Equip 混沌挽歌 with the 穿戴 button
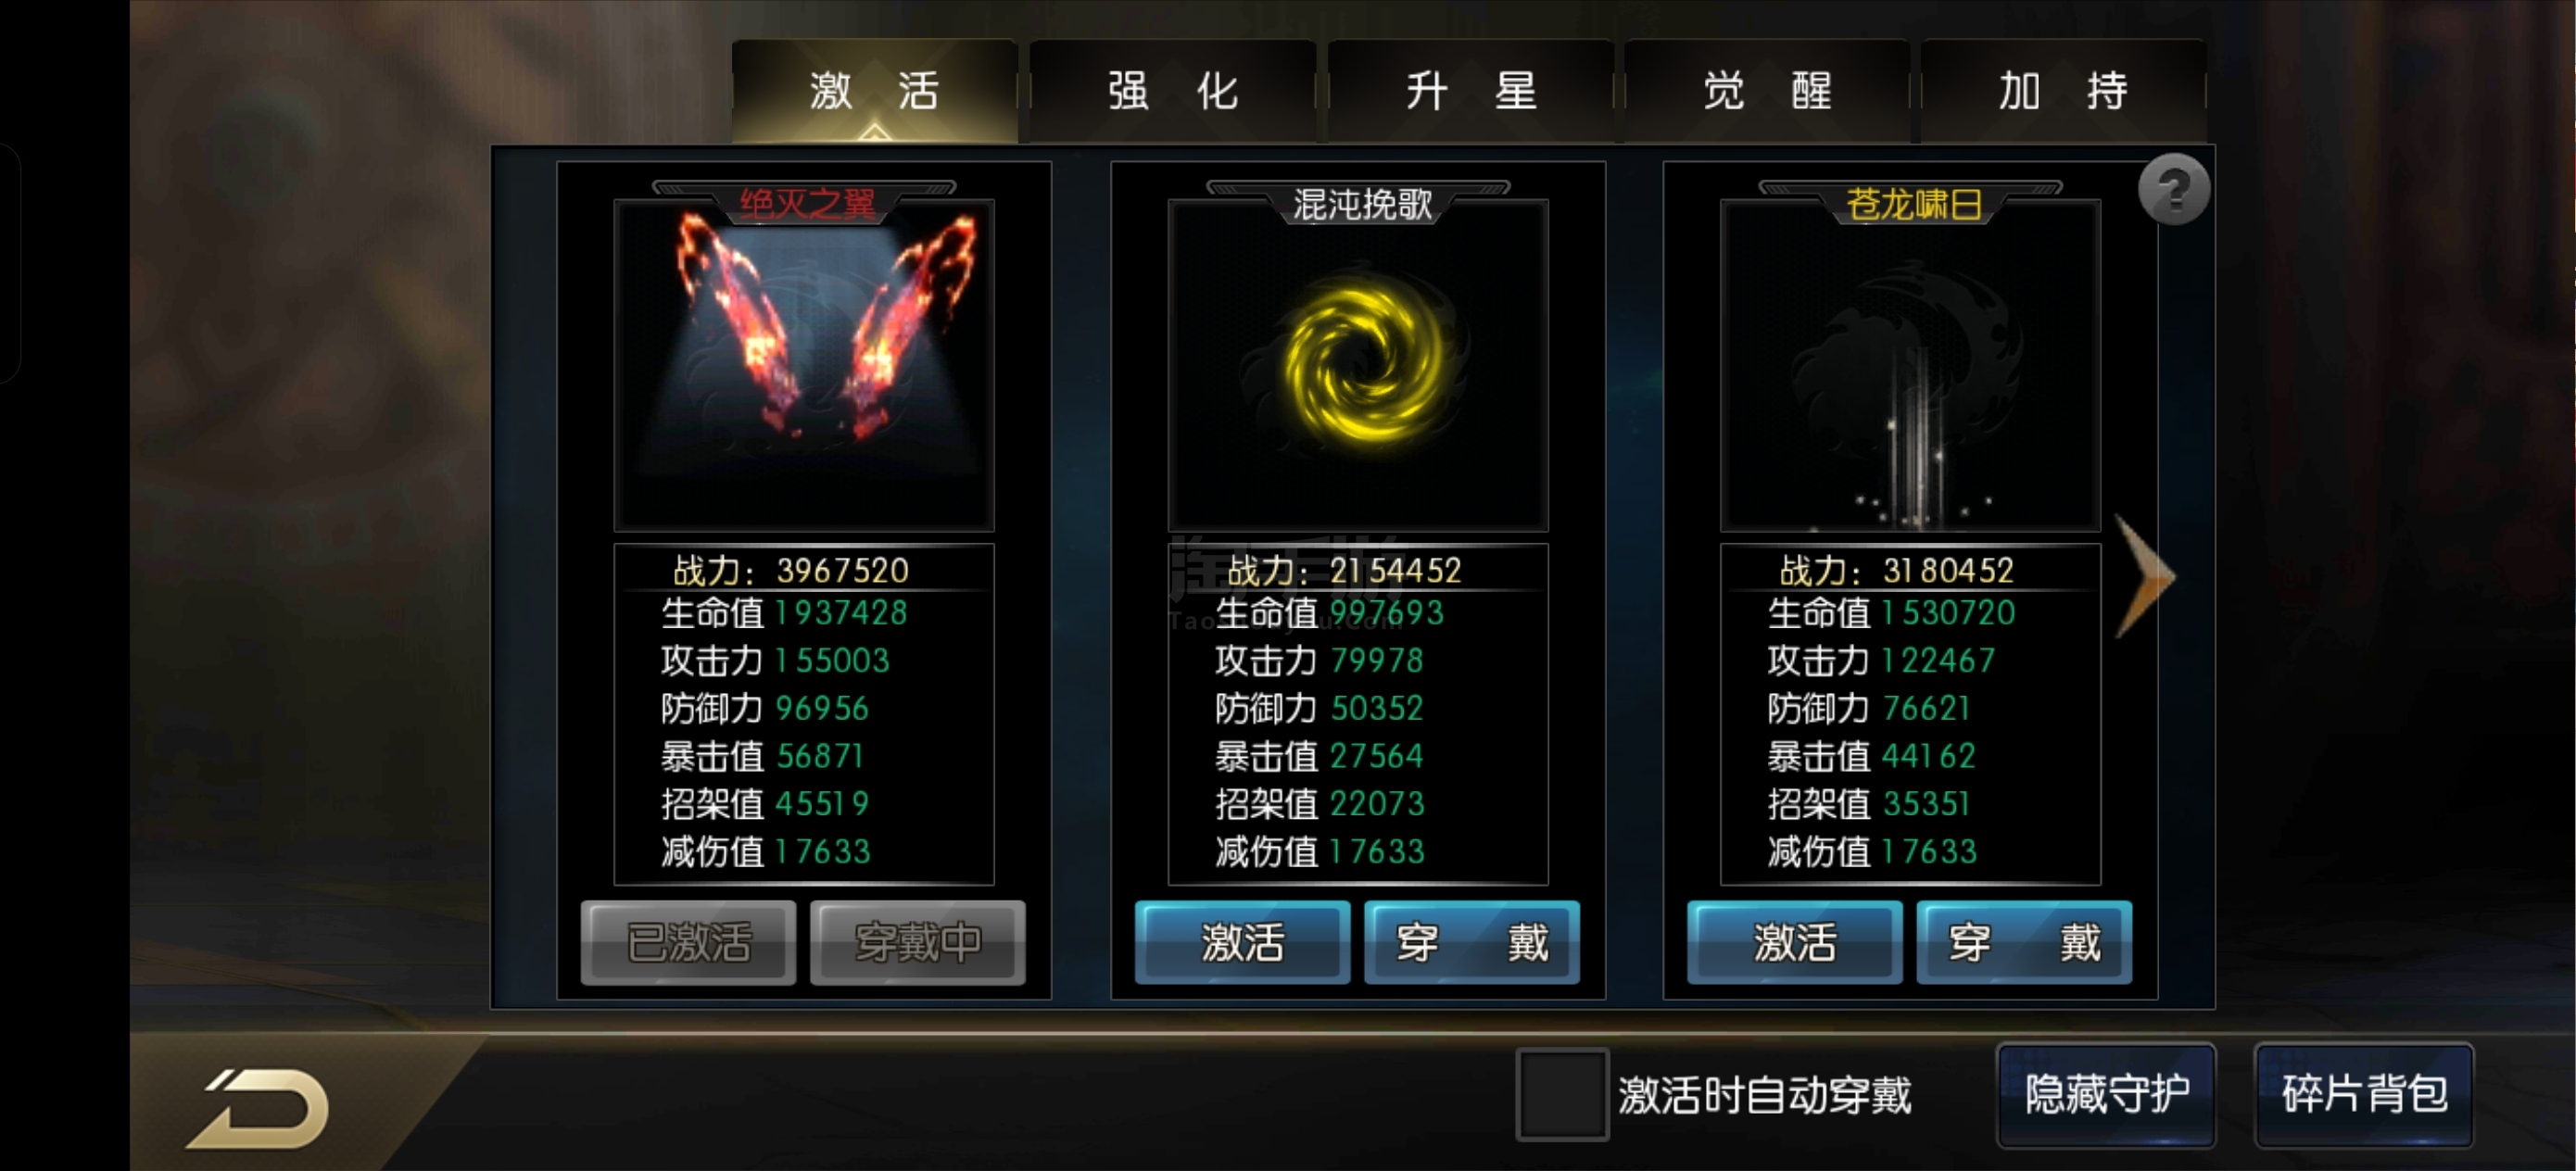The image size is (2576, 1171). pyautogui.click(x=1472, y=942)
